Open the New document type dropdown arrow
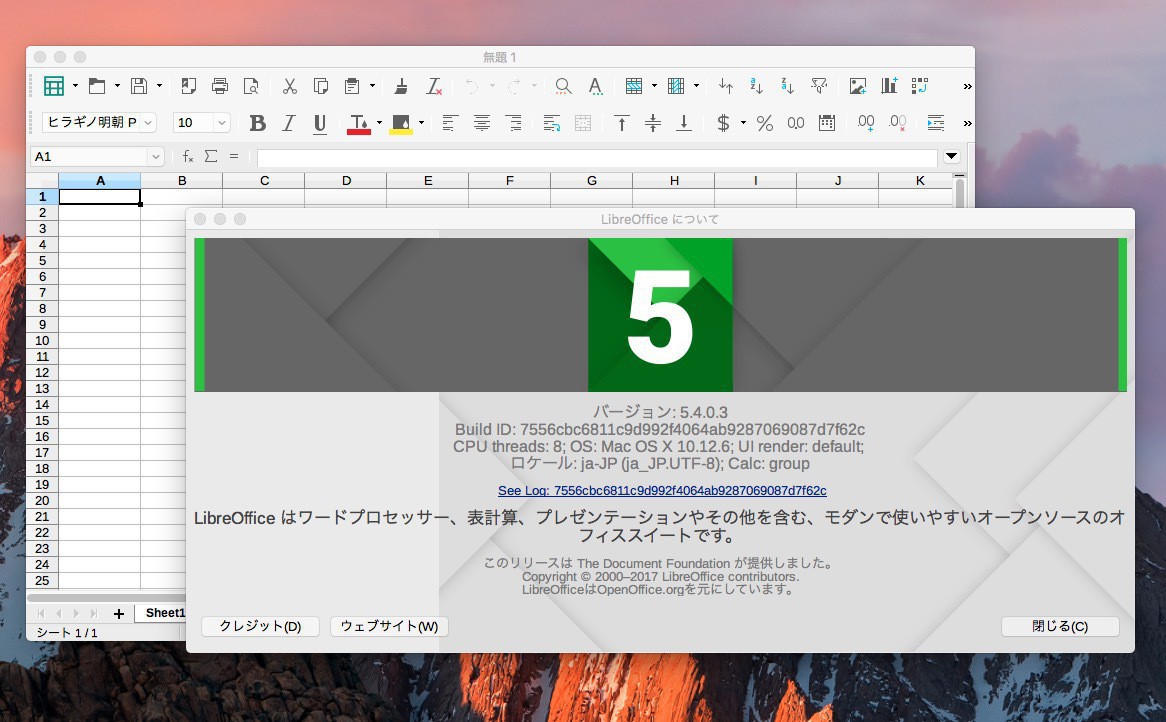Image resolution: width=1166 pixels, height=722 pixels. click(75, 86)
